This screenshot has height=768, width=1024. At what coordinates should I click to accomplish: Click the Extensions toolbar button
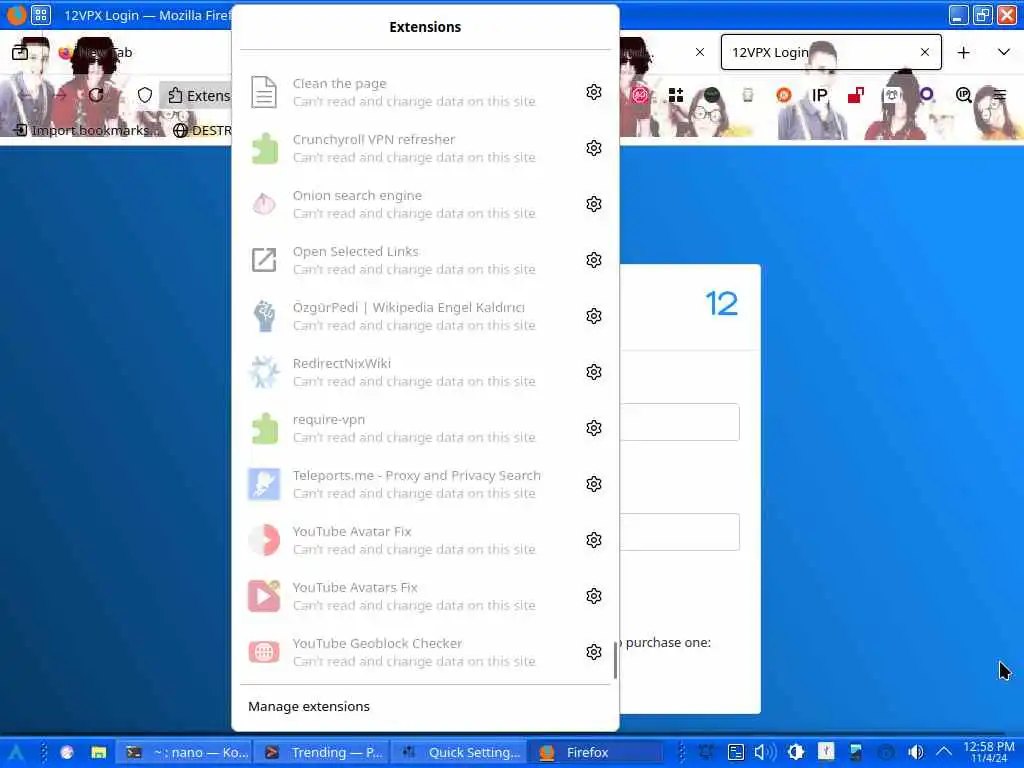click(196, 96)
